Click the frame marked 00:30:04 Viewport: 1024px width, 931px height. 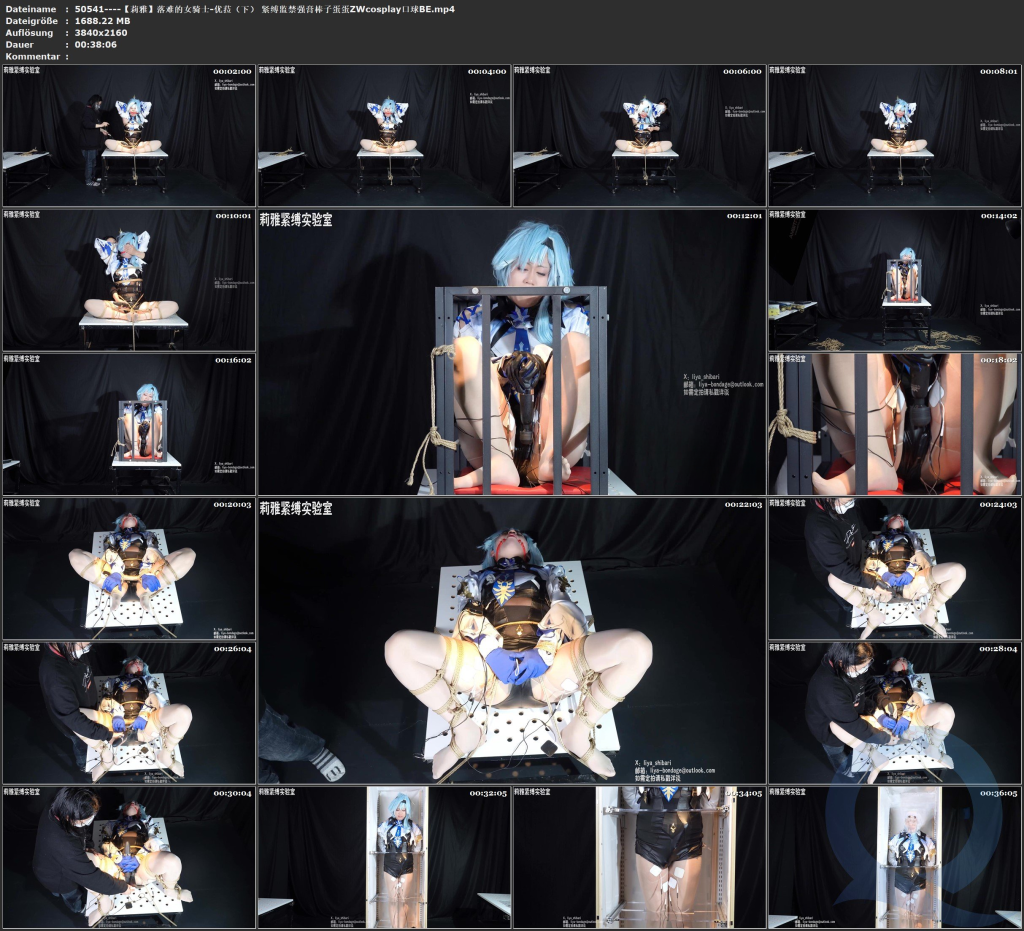pos(129,857)
